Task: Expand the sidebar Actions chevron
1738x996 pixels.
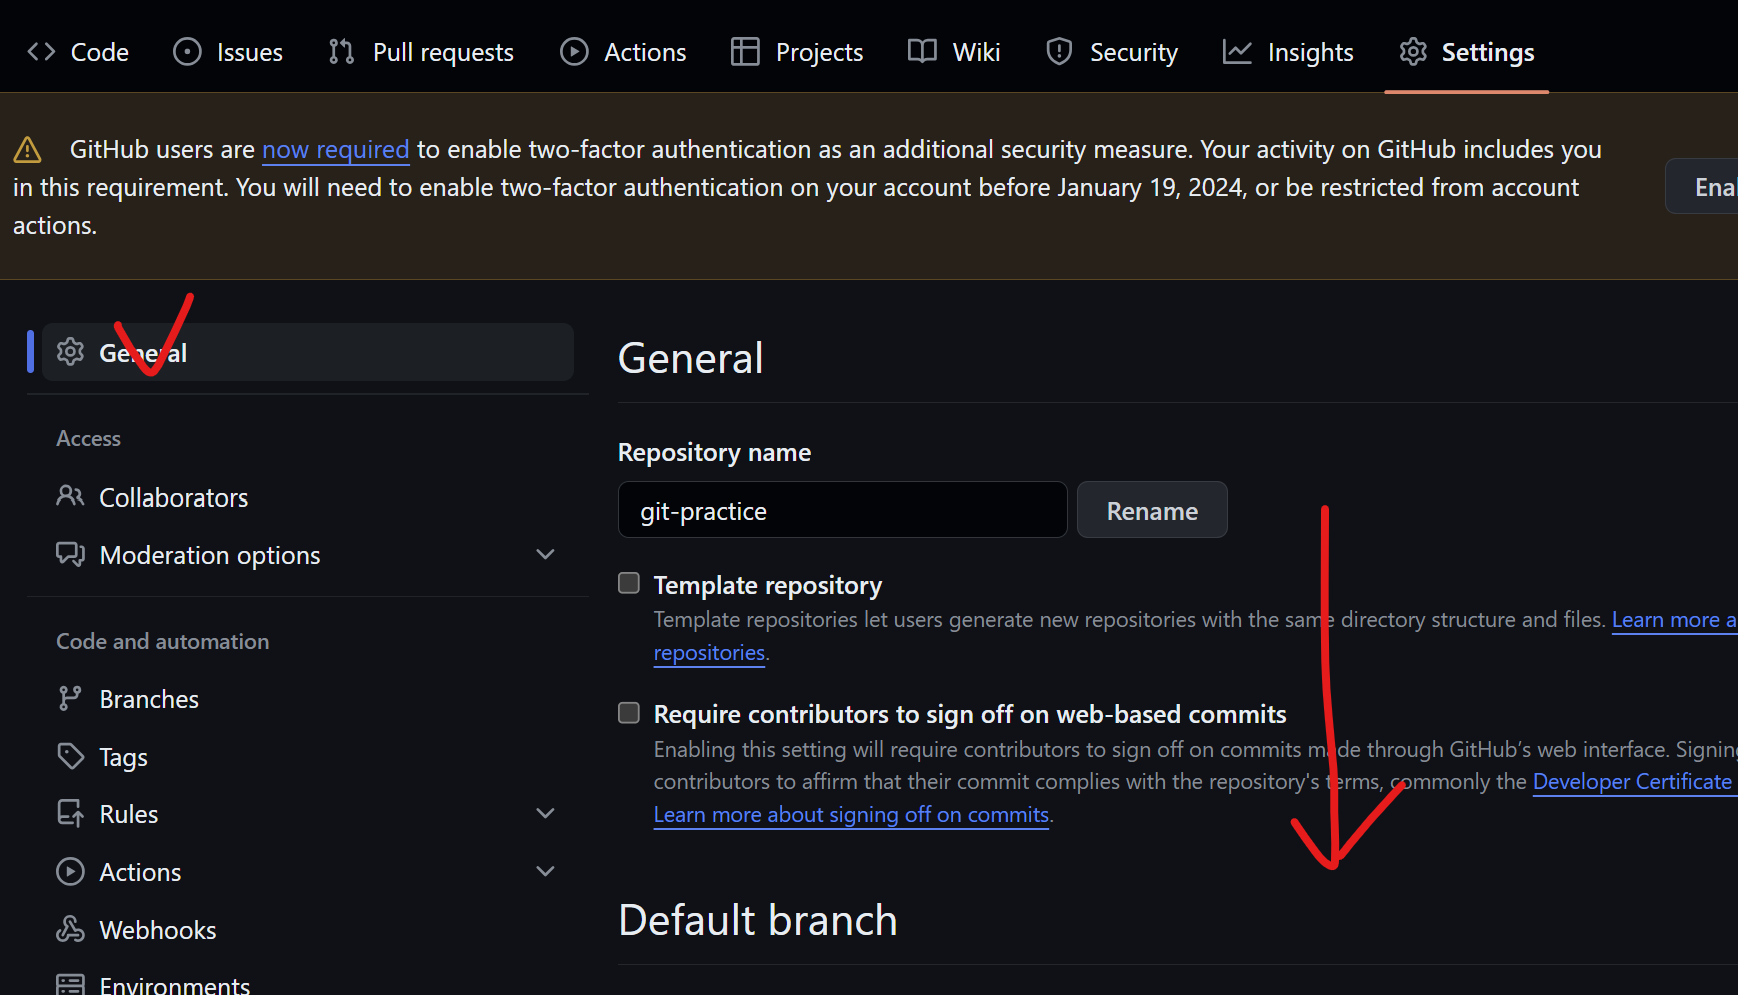Action: tap(545, 872)
